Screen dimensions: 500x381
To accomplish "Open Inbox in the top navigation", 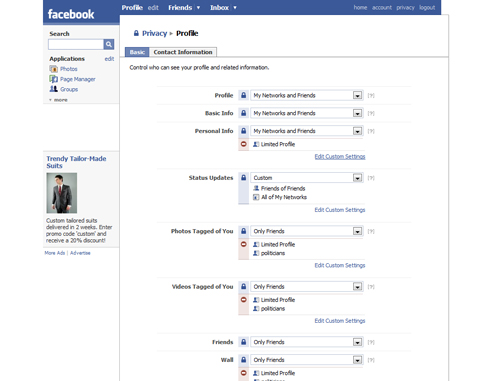I will [x=219, y=7].
